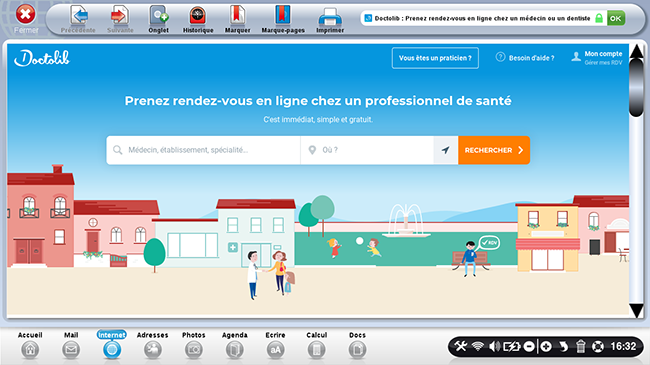The image size is (650, 365).
Task: Click the zoom out minus icon
Action: coord(529,346)
